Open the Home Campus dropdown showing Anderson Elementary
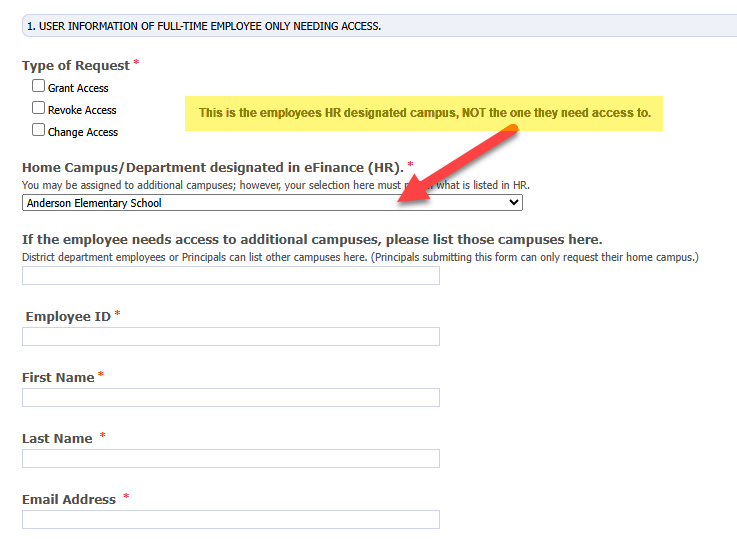 pos(272,203)
